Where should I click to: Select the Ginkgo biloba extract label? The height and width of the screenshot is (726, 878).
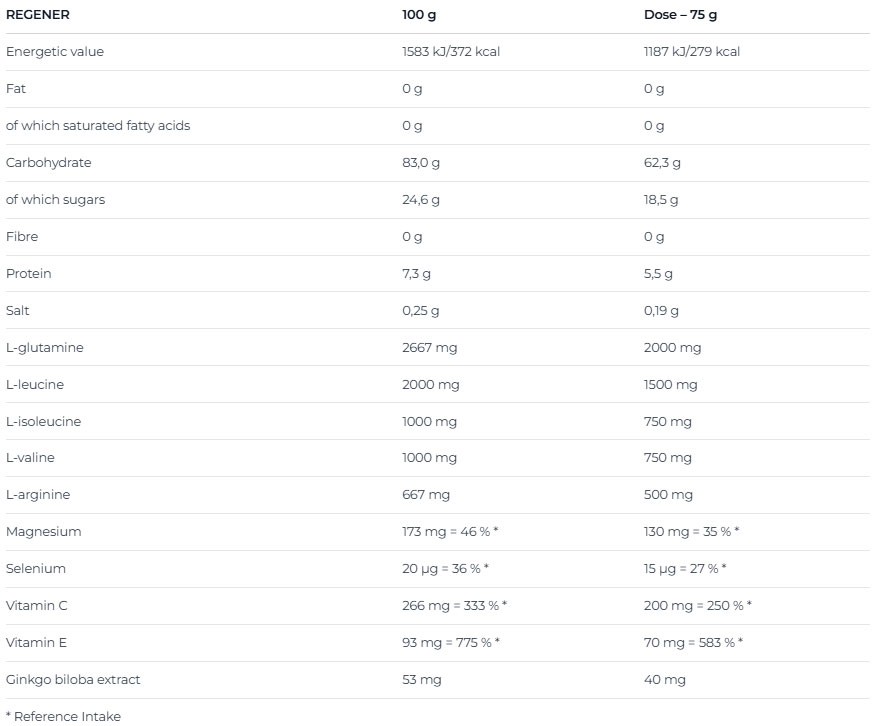(x=73, y=680)
